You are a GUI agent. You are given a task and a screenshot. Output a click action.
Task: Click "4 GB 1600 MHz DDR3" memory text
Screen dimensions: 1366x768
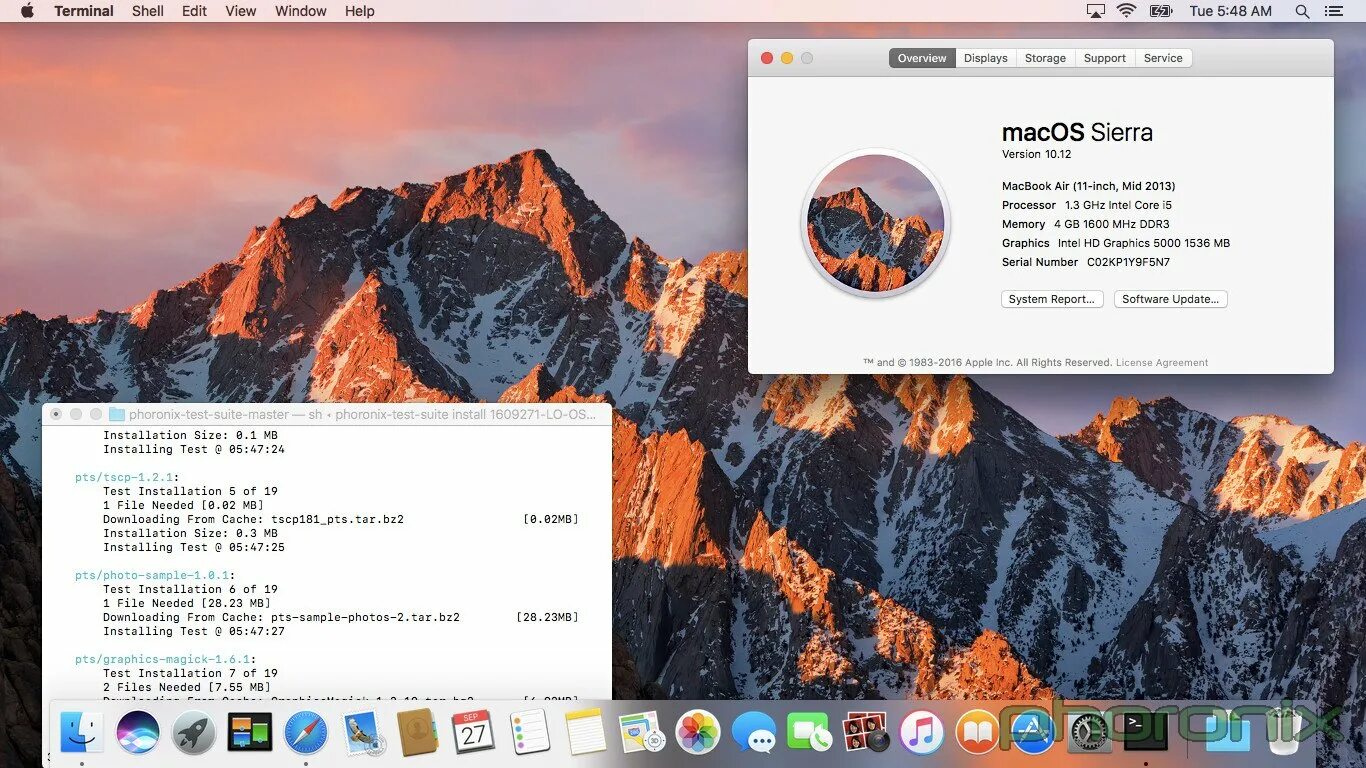[1111, 224]
